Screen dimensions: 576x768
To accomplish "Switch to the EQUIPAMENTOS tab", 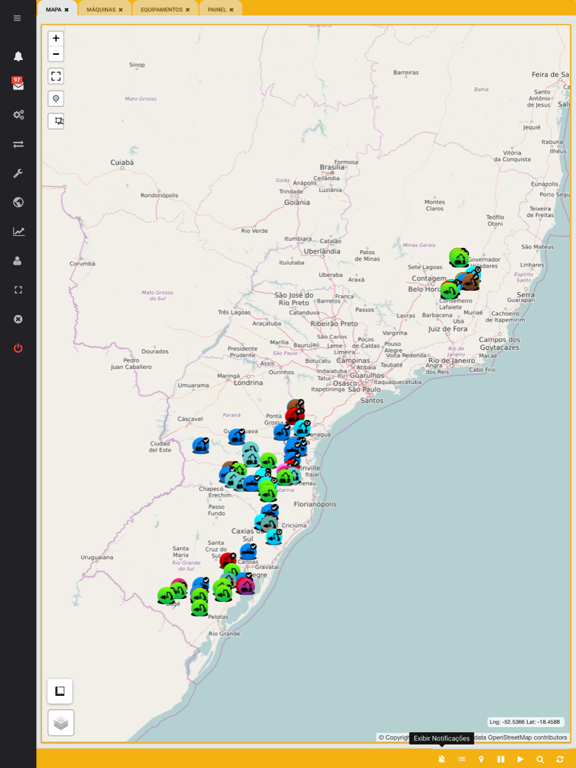I will point(161,9).
